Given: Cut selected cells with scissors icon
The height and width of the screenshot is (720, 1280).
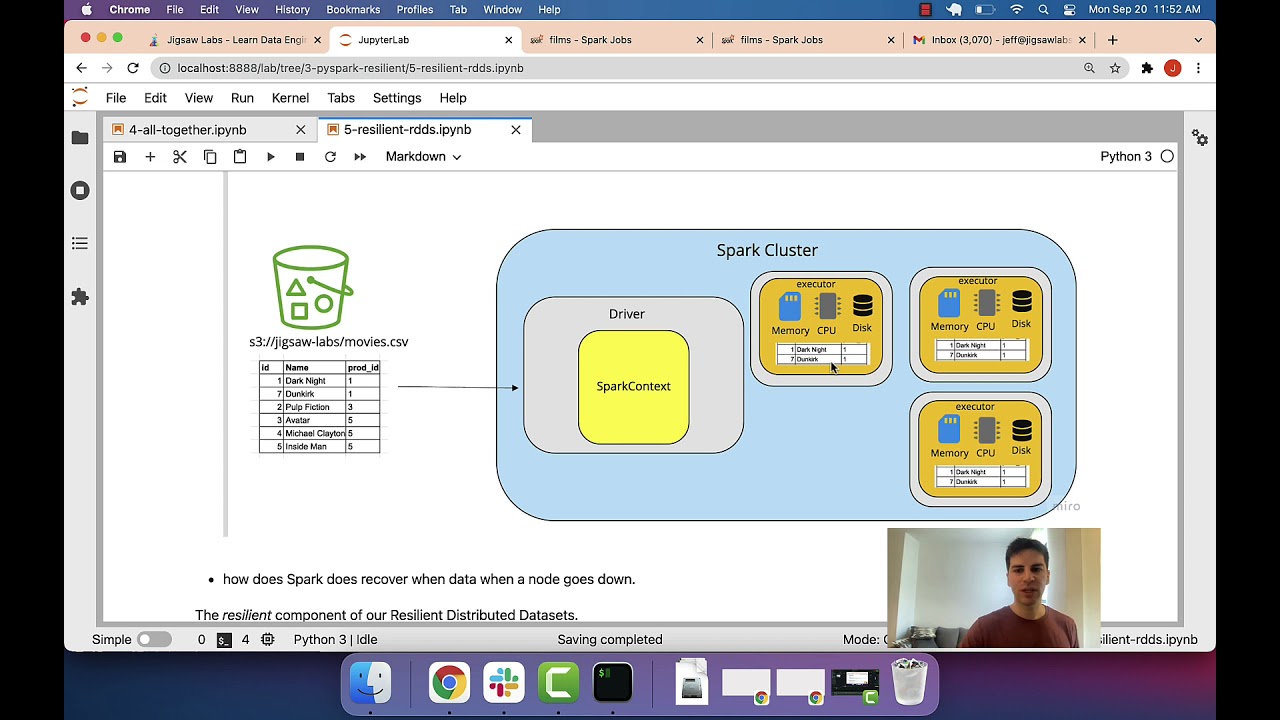Looking at the screenshot, I should click(180, 157).
